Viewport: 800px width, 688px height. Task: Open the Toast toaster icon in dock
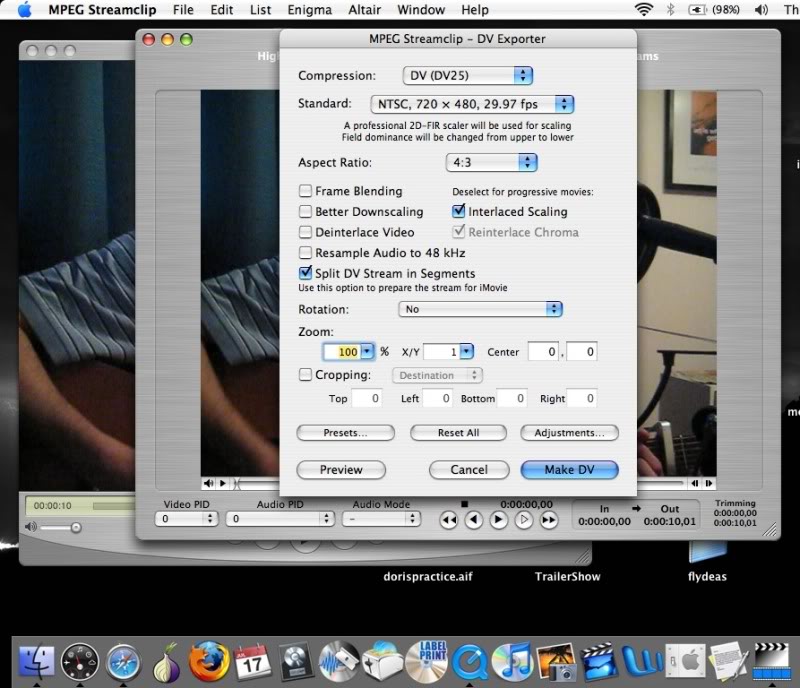coord(382,662)
